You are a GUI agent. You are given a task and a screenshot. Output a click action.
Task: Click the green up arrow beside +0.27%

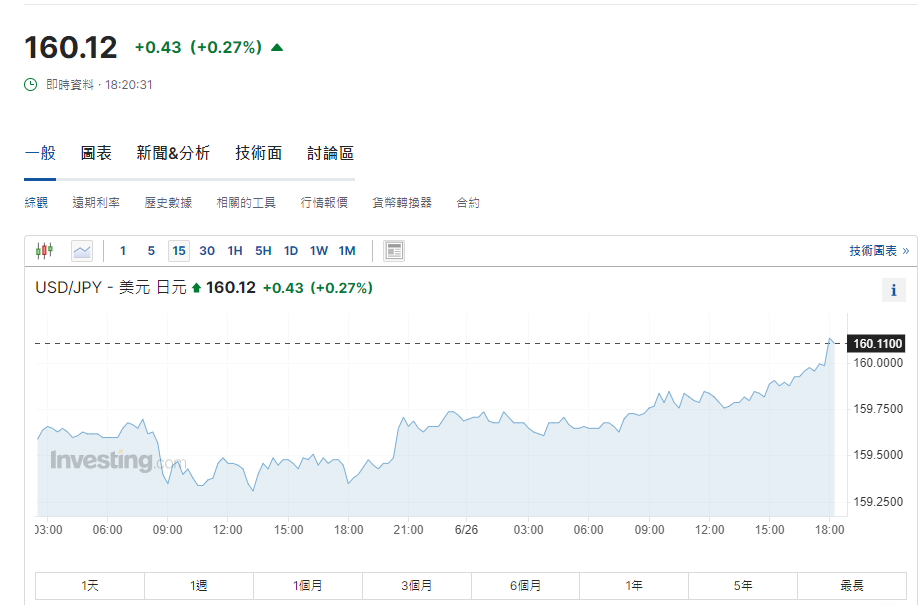click(276, 46)
